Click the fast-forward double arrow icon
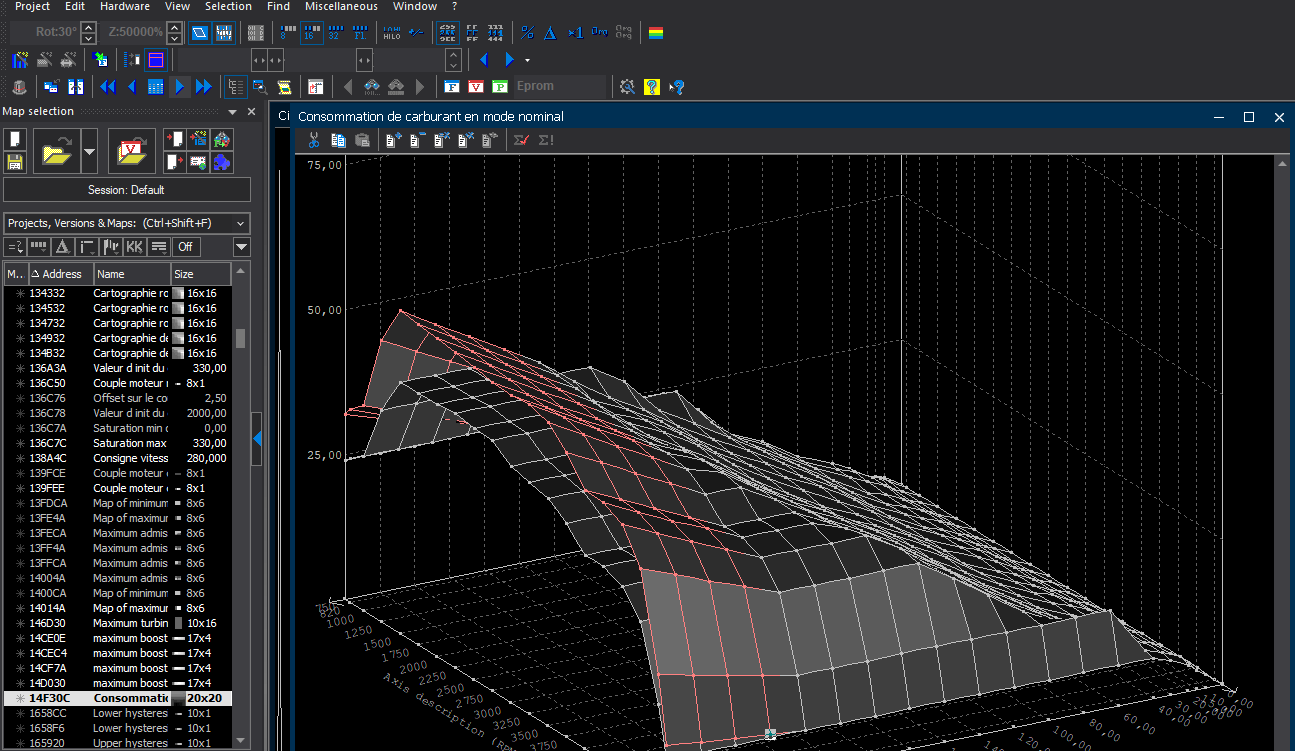Image resolution: width=1295 pixels, height=751 pixels. (x=204, y=87)
